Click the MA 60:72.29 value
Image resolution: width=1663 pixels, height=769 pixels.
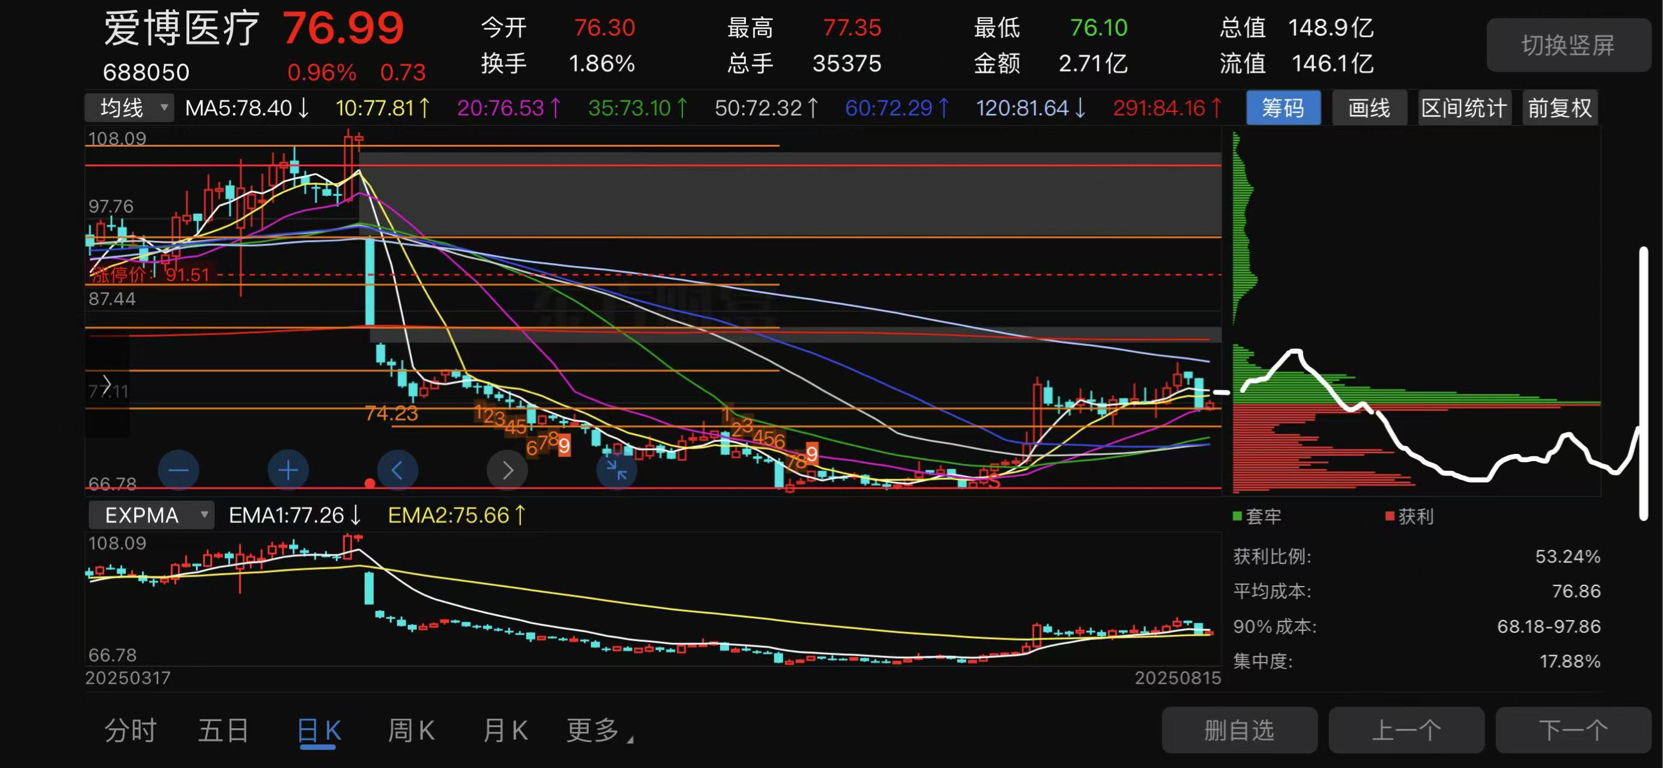point(897,108)
